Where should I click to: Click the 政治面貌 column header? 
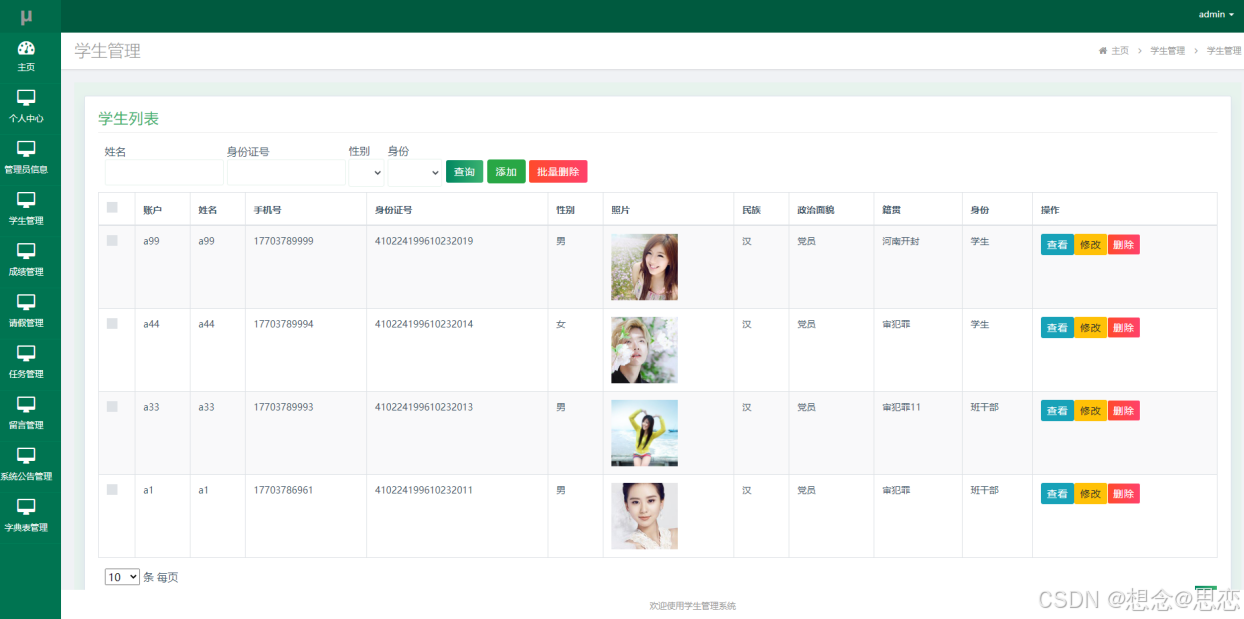(815, 210)
